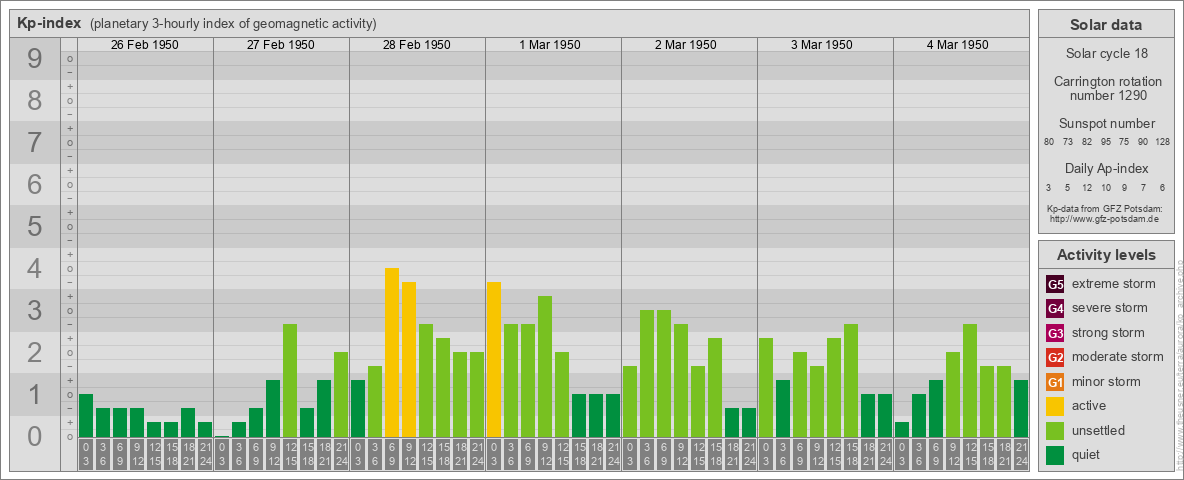Click the 12-15h bar on 27 Feb 1950
This screenshot has height=480, width=1184.
coord(290,380)
